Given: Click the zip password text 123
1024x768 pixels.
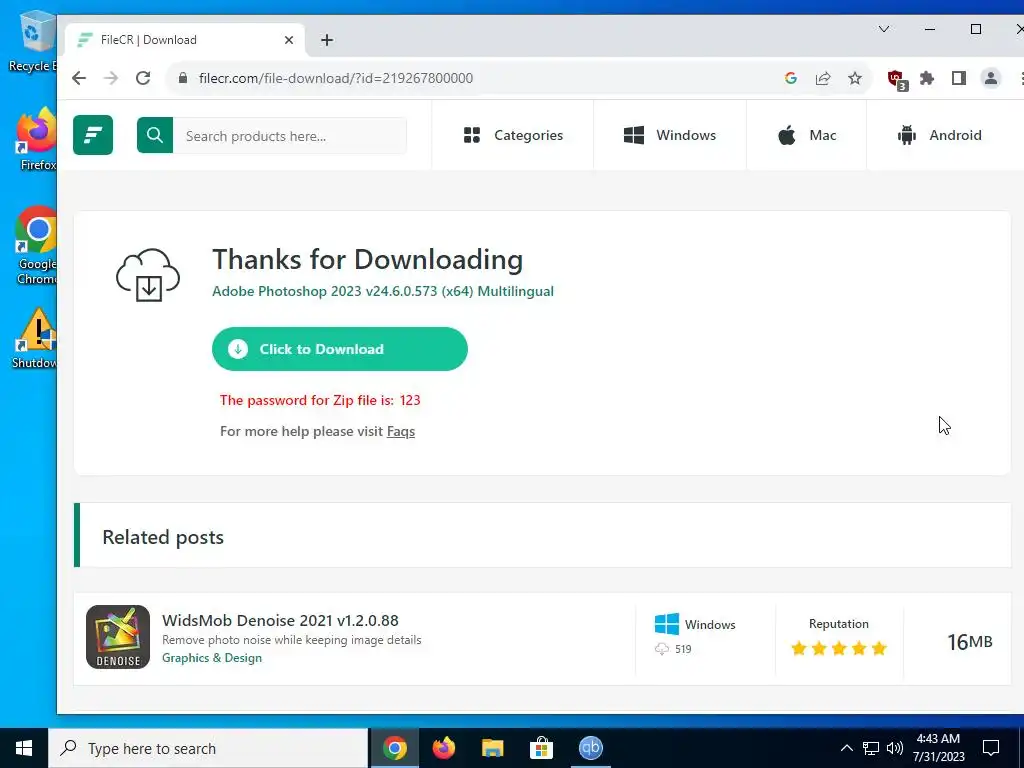Looking at the screenshot, I should [x=409, y=400].
